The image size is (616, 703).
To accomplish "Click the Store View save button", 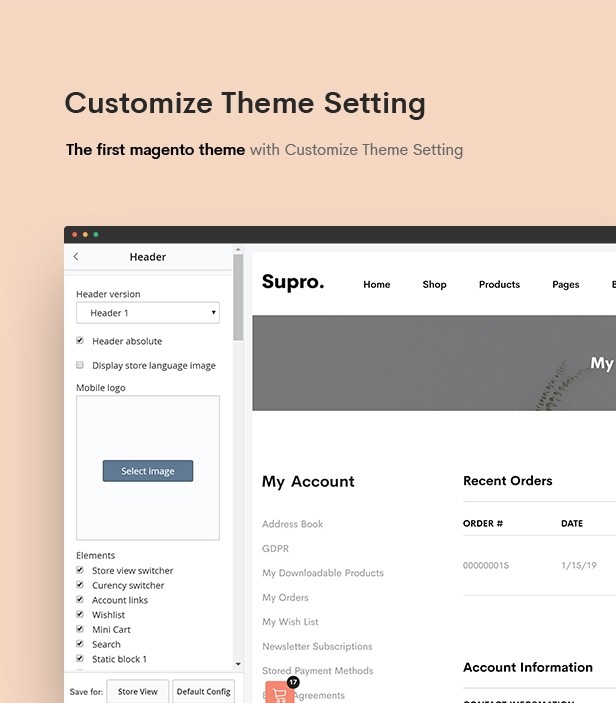I will [138, 691].
